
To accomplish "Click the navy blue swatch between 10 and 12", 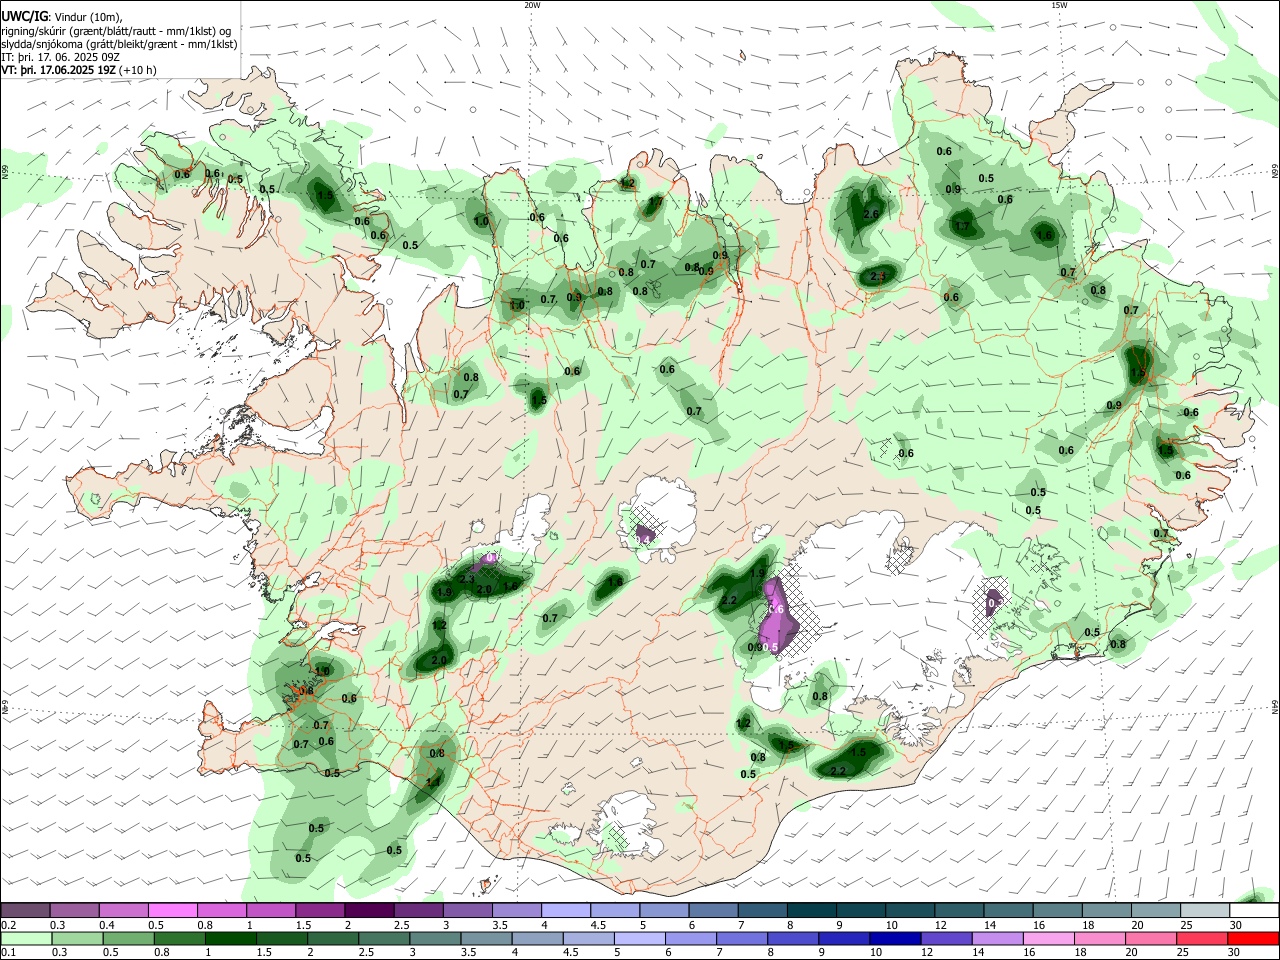I will (893, 939).
